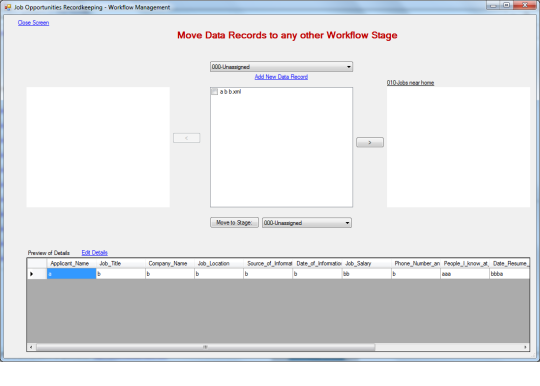The width and height of the screenshot is (540, 386).
Task: Click the move-right '>' button
Action: coord(370,142)
